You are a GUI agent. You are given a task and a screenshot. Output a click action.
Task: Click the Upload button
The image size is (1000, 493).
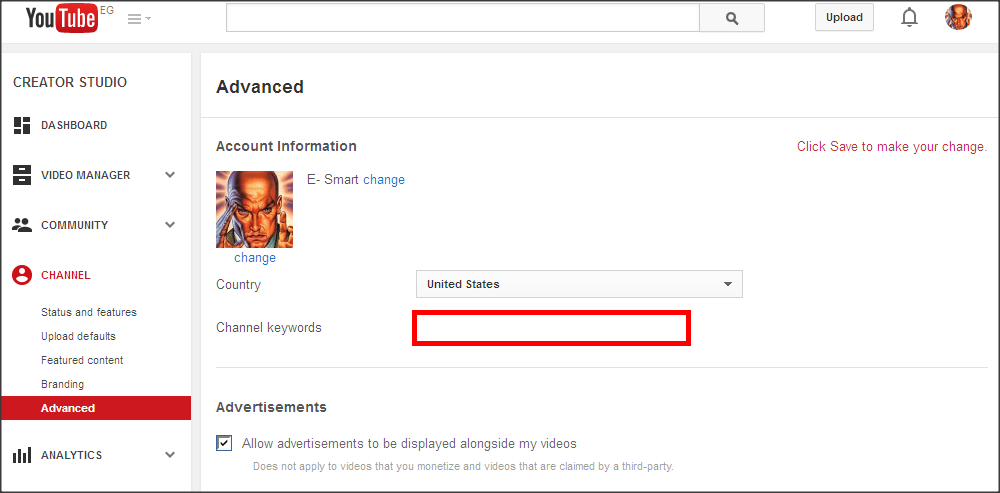click(x=844, y=17)
